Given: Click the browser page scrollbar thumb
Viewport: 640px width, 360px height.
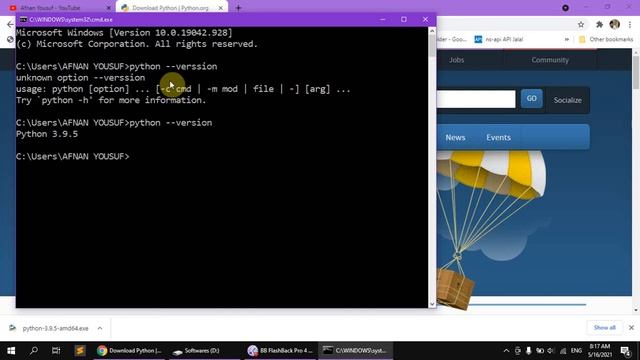Looking at the screenshot, I should tap(636, 73).
